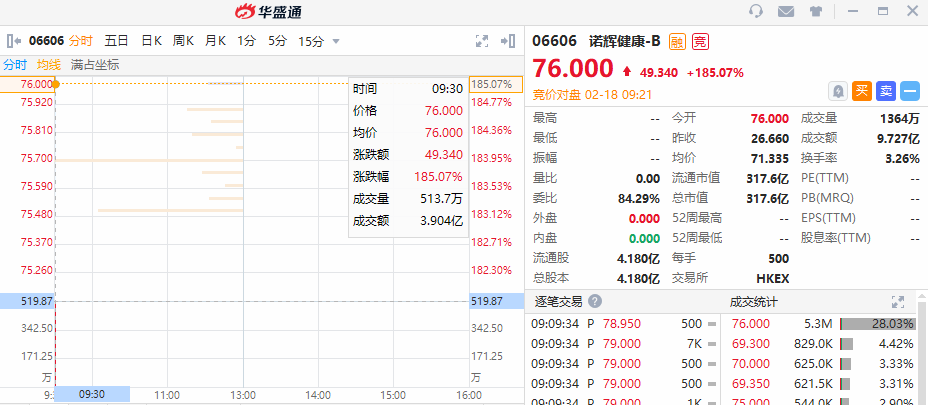This screenshot has width=928, height=405.
Task: Toggle the 均线 average line option
Action: click(49, 65)
